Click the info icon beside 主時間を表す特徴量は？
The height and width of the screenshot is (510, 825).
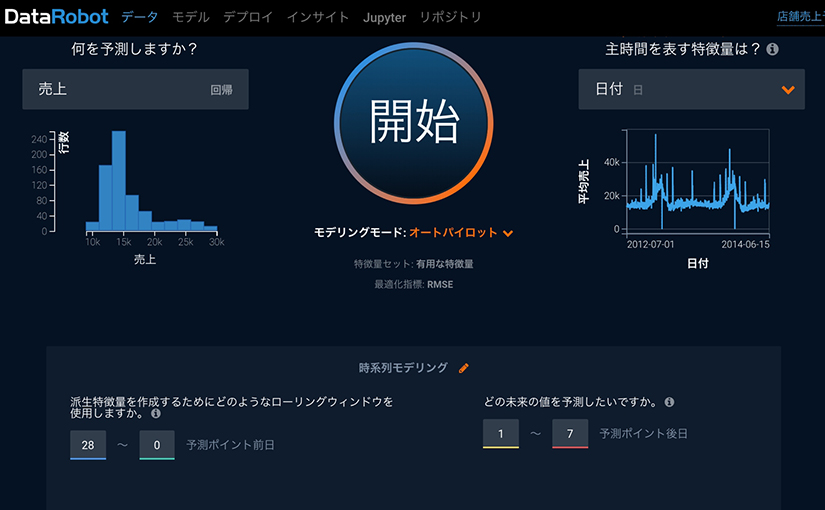[x=772, y=49]
